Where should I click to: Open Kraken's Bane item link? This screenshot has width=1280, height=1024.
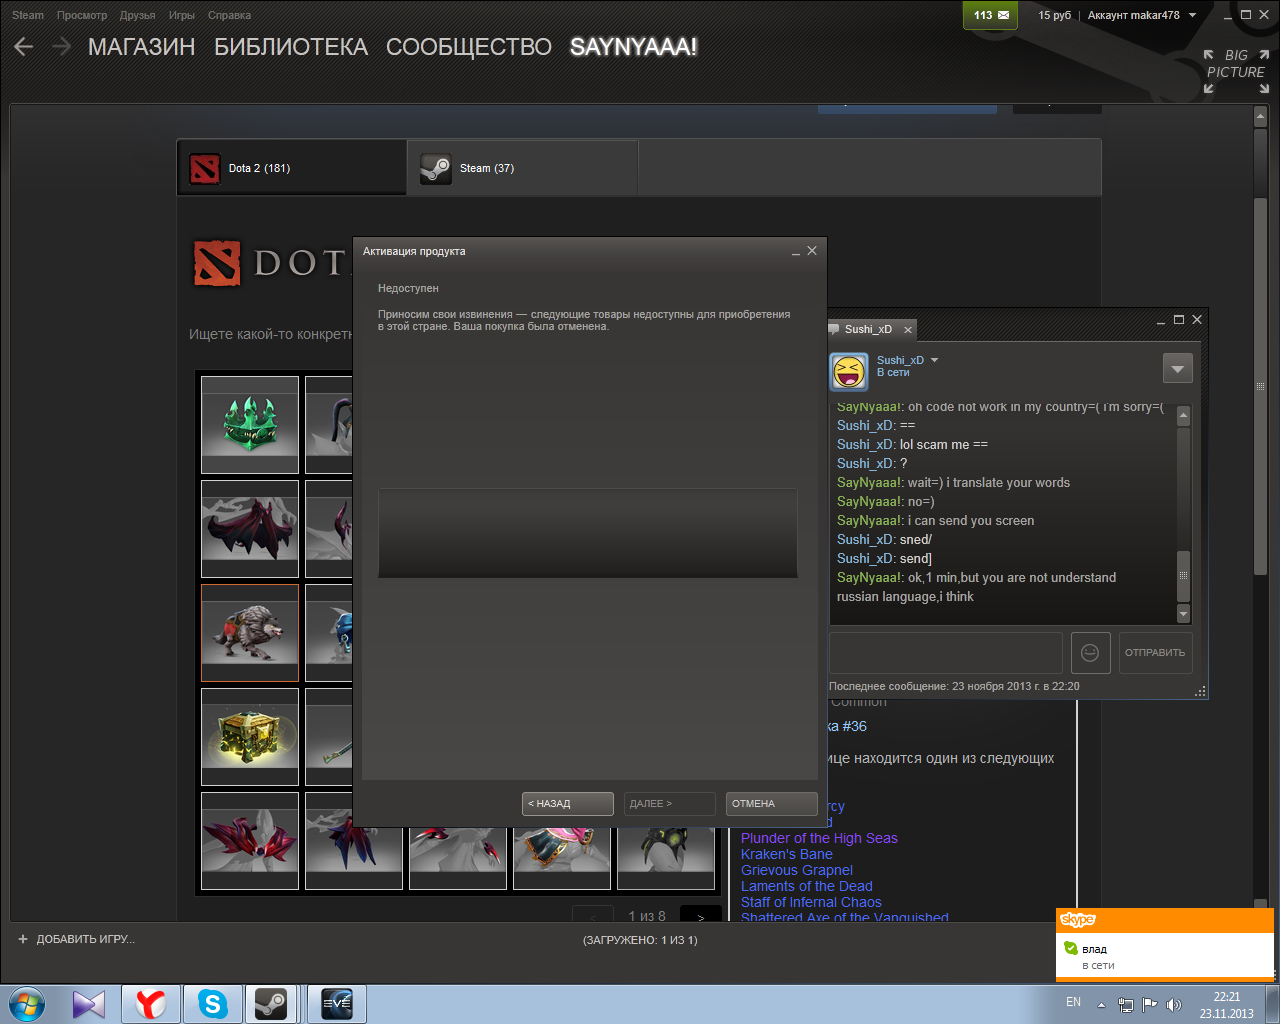(786, 854)
